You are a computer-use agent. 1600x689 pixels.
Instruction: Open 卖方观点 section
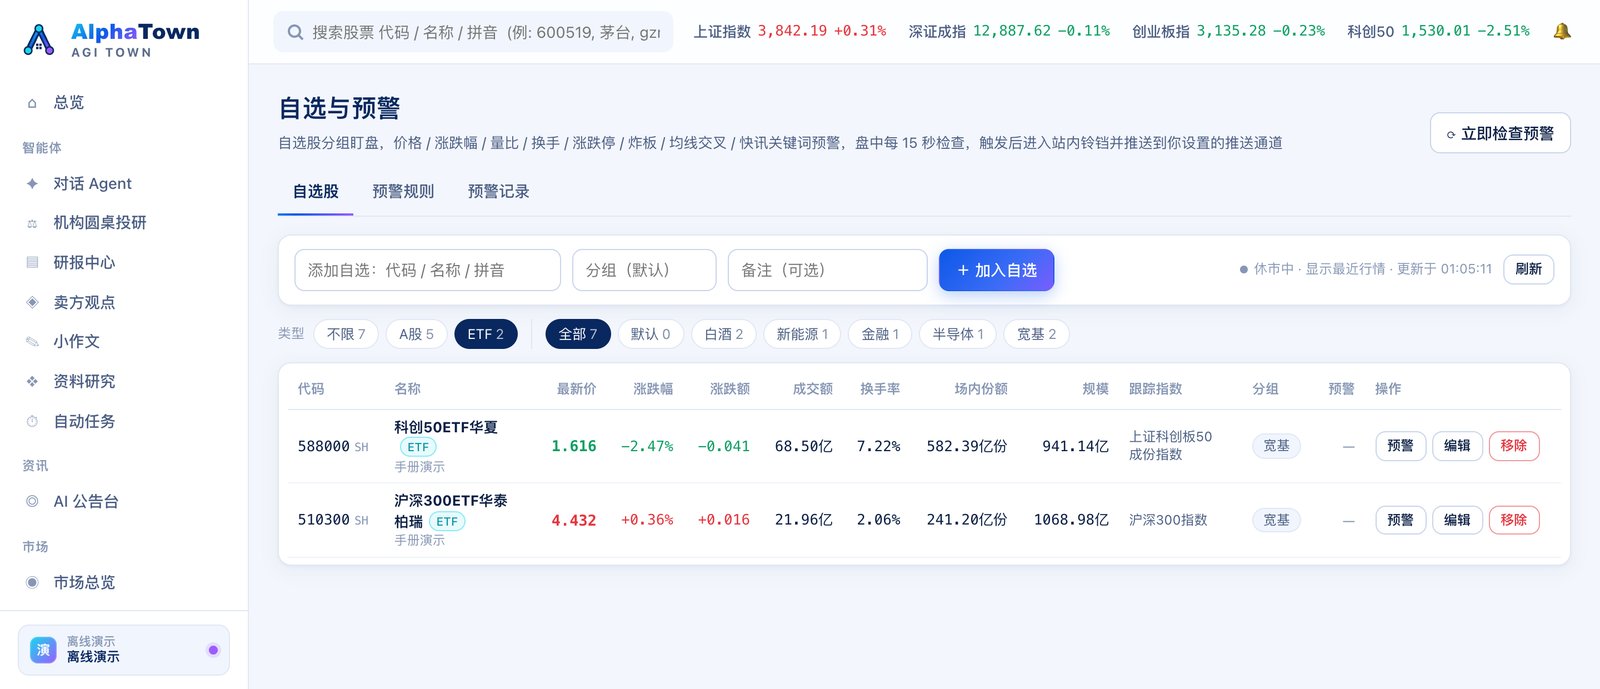pos(124,302)
